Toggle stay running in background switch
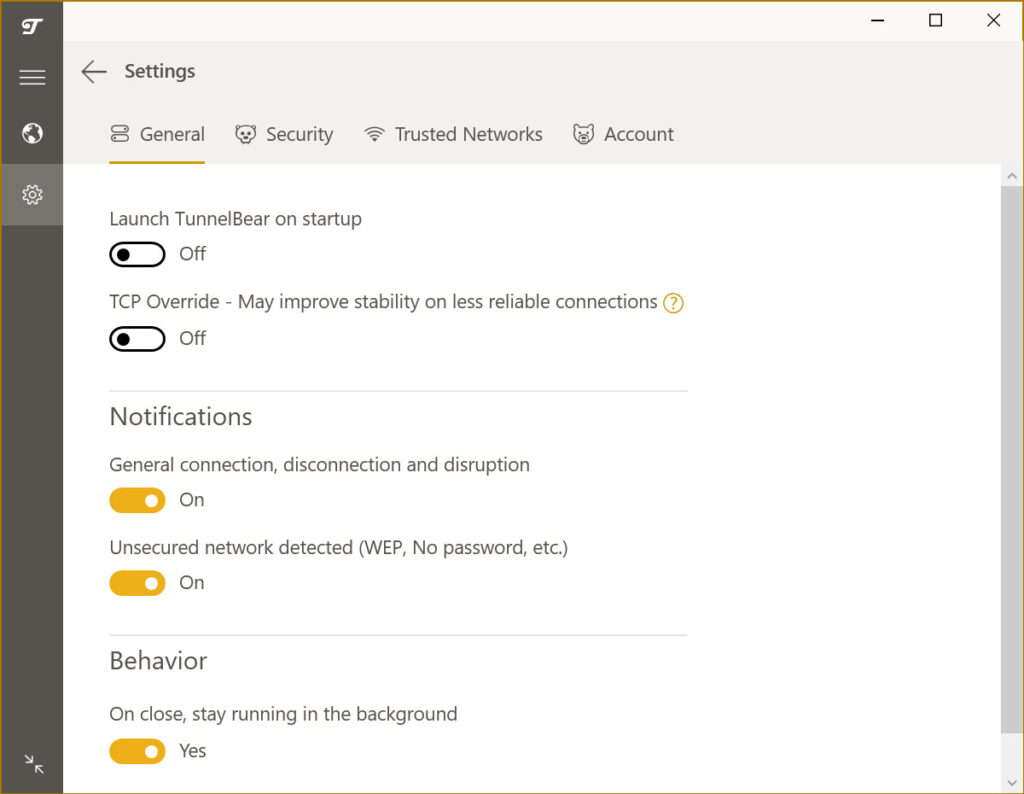This screenshot has height=794, width=1024. (x=137, y=752)
